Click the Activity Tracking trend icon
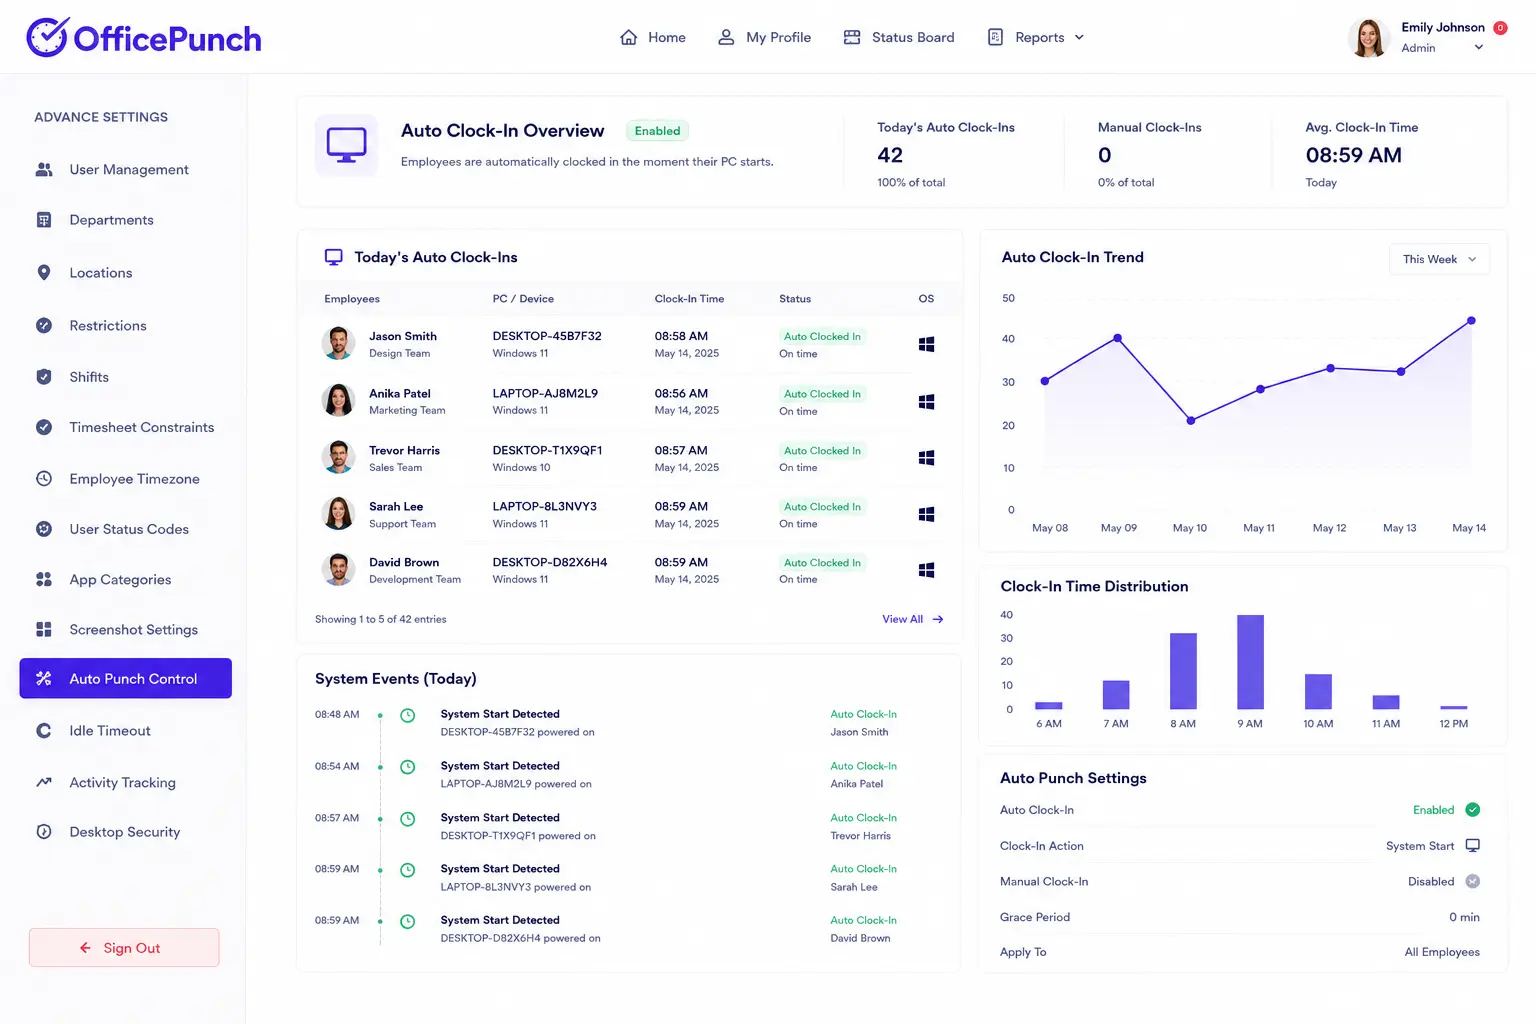The height and width of the screenshot is (1024, 1536). pyautogui.click(x=44, y=782)
